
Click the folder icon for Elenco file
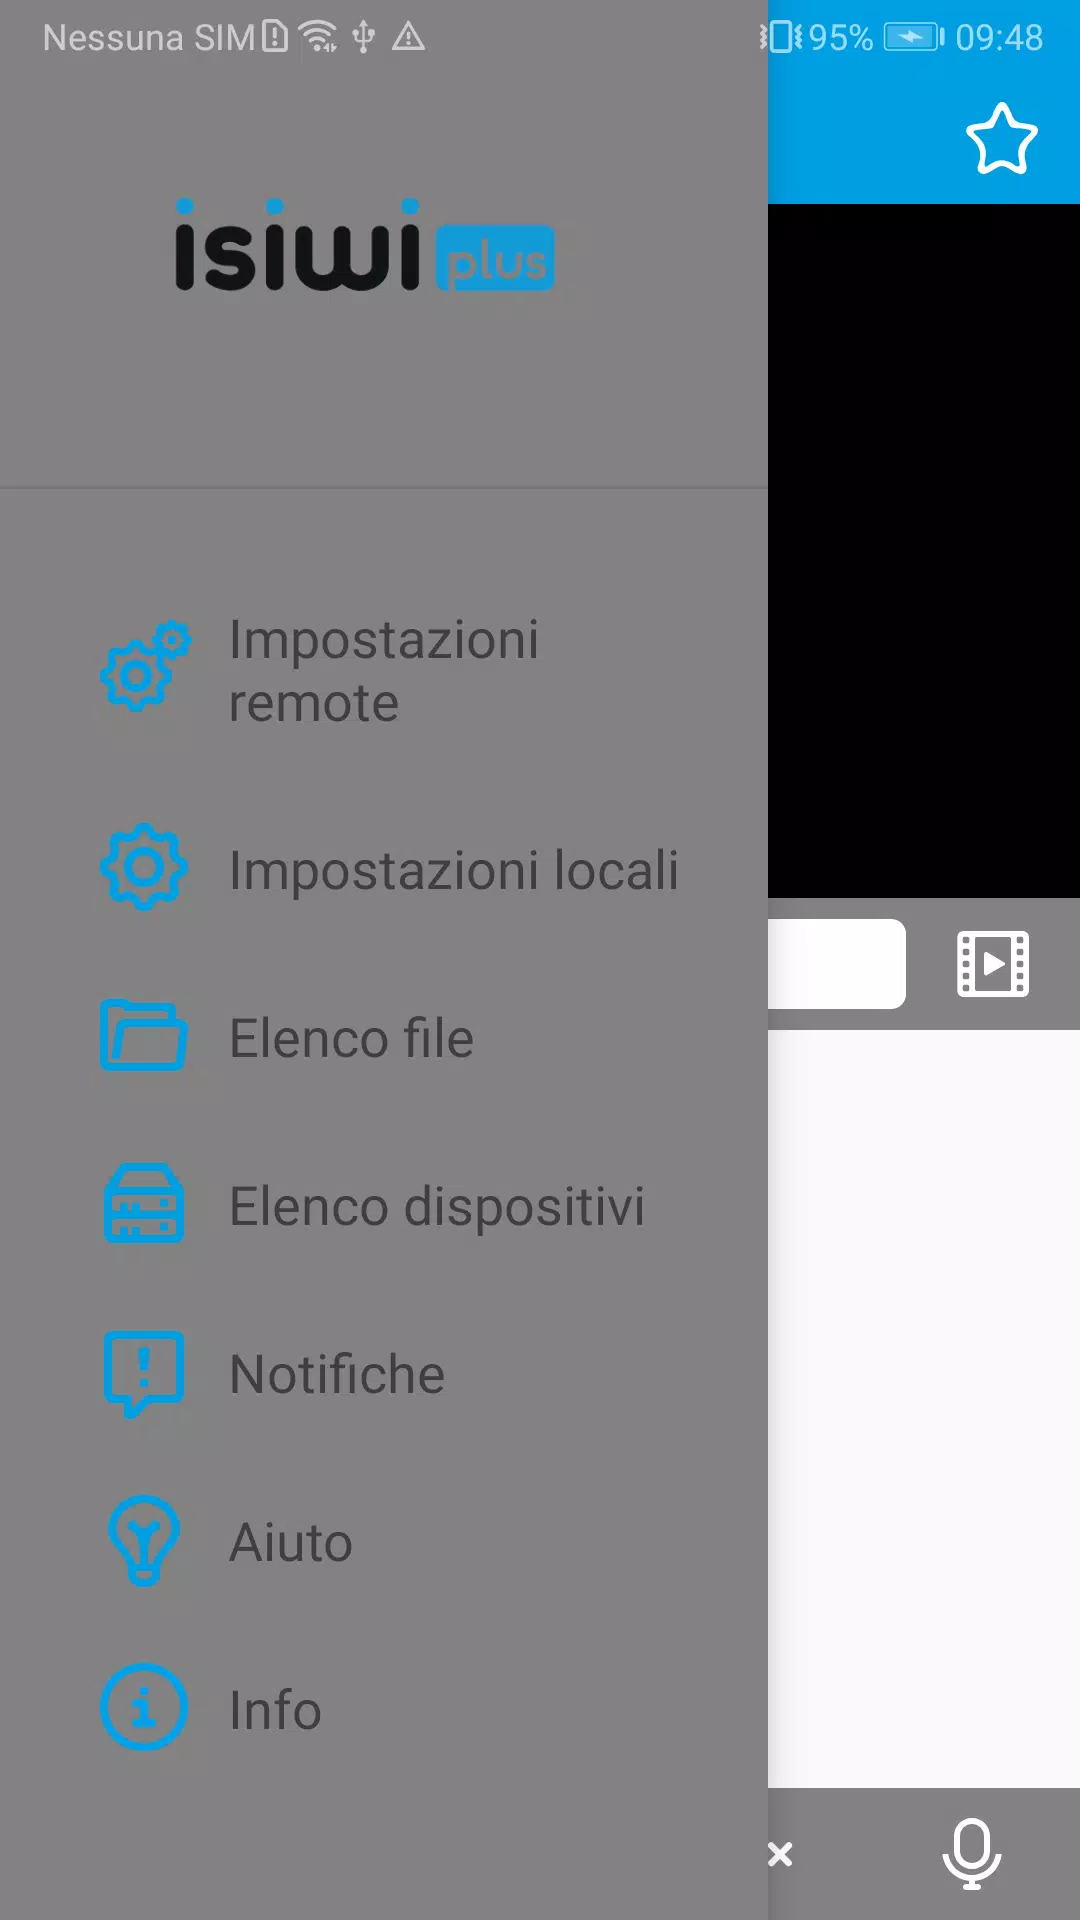[144, 1035]
